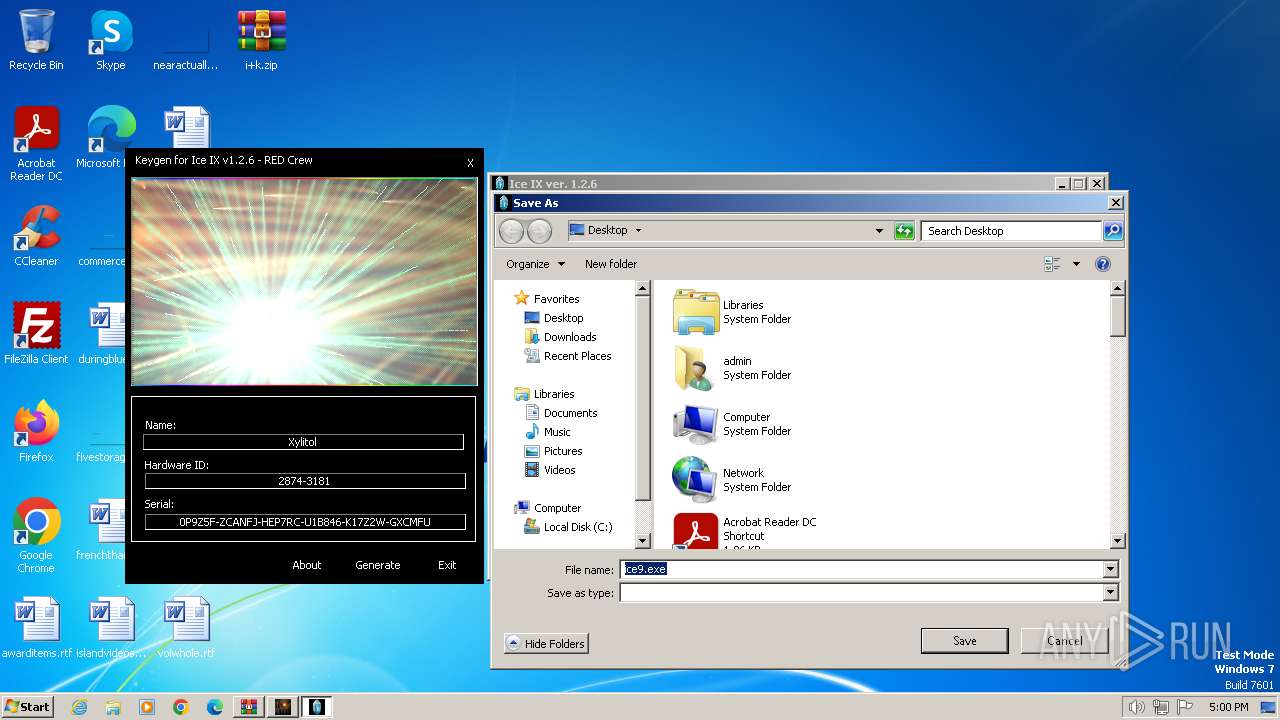The width and height of the screenshot is (1280, 720).
Task: Expand the Desktop address path dropdown
Action: [x=638, y=231]
